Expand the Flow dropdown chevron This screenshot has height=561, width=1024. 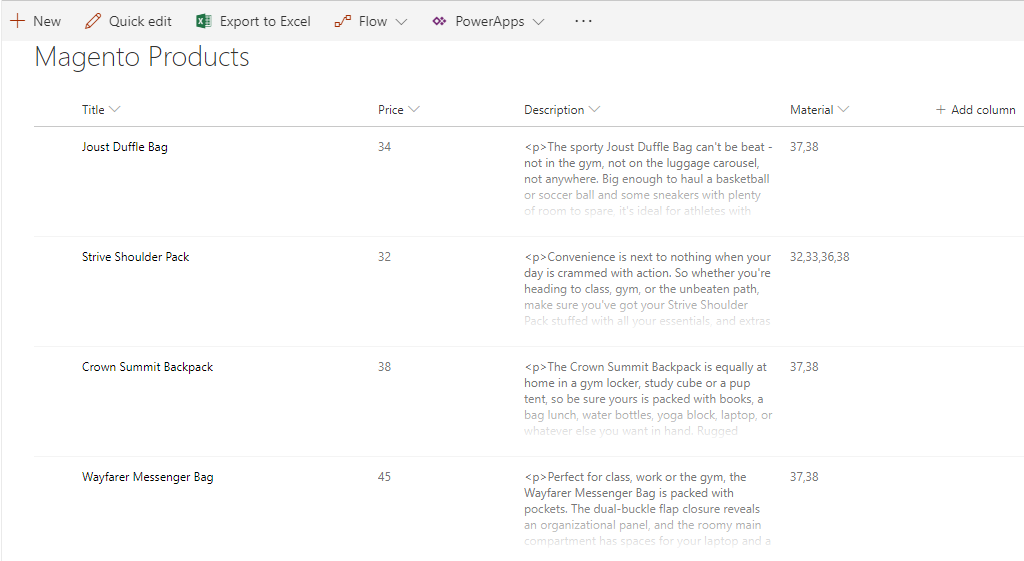401,22
